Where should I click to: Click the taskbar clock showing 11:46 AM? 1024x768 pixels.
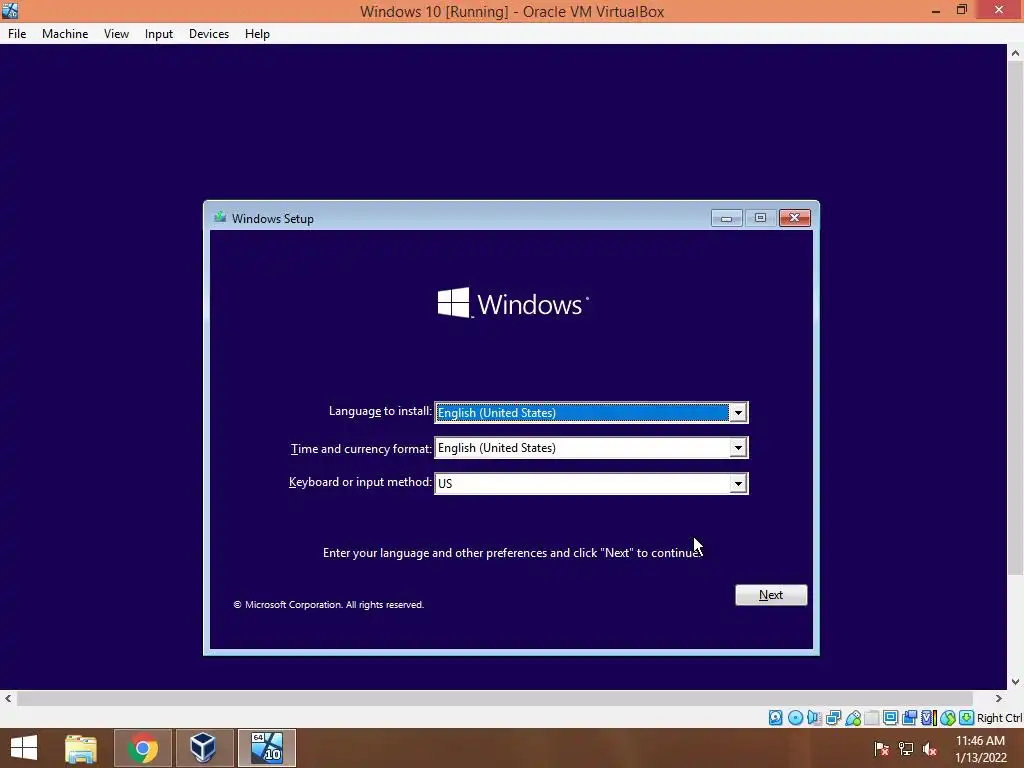980,748
